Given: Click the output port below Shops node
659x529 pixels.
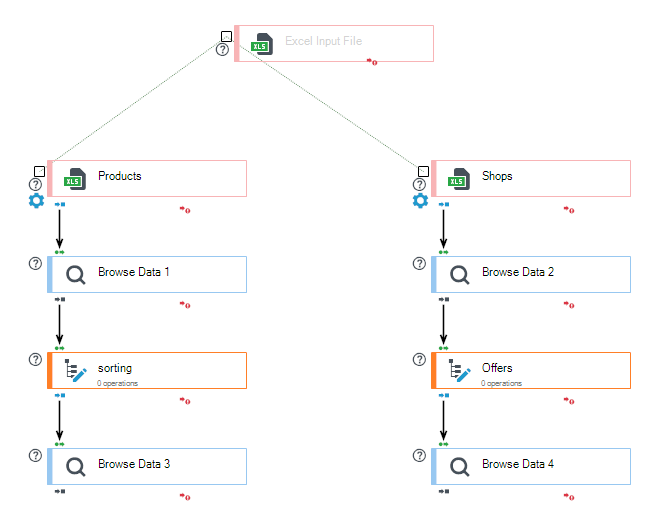Looking at the screenshot, I should tap(444, 204).
